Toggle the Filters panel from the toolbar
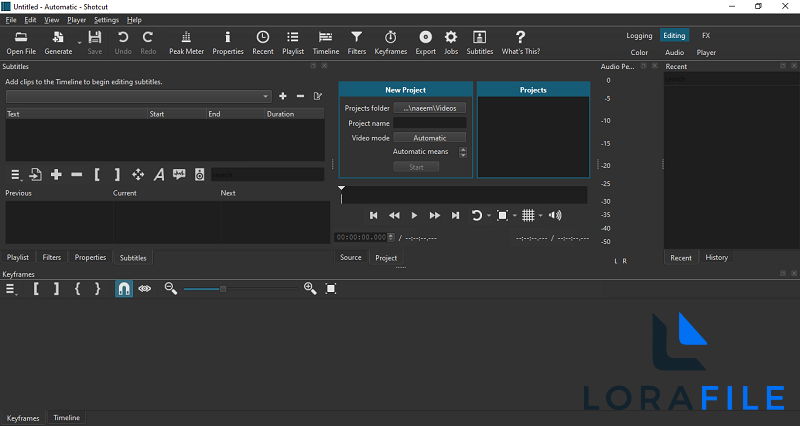Image resolution: width=800 pixels, height=426 pixels. click(357, 43)
